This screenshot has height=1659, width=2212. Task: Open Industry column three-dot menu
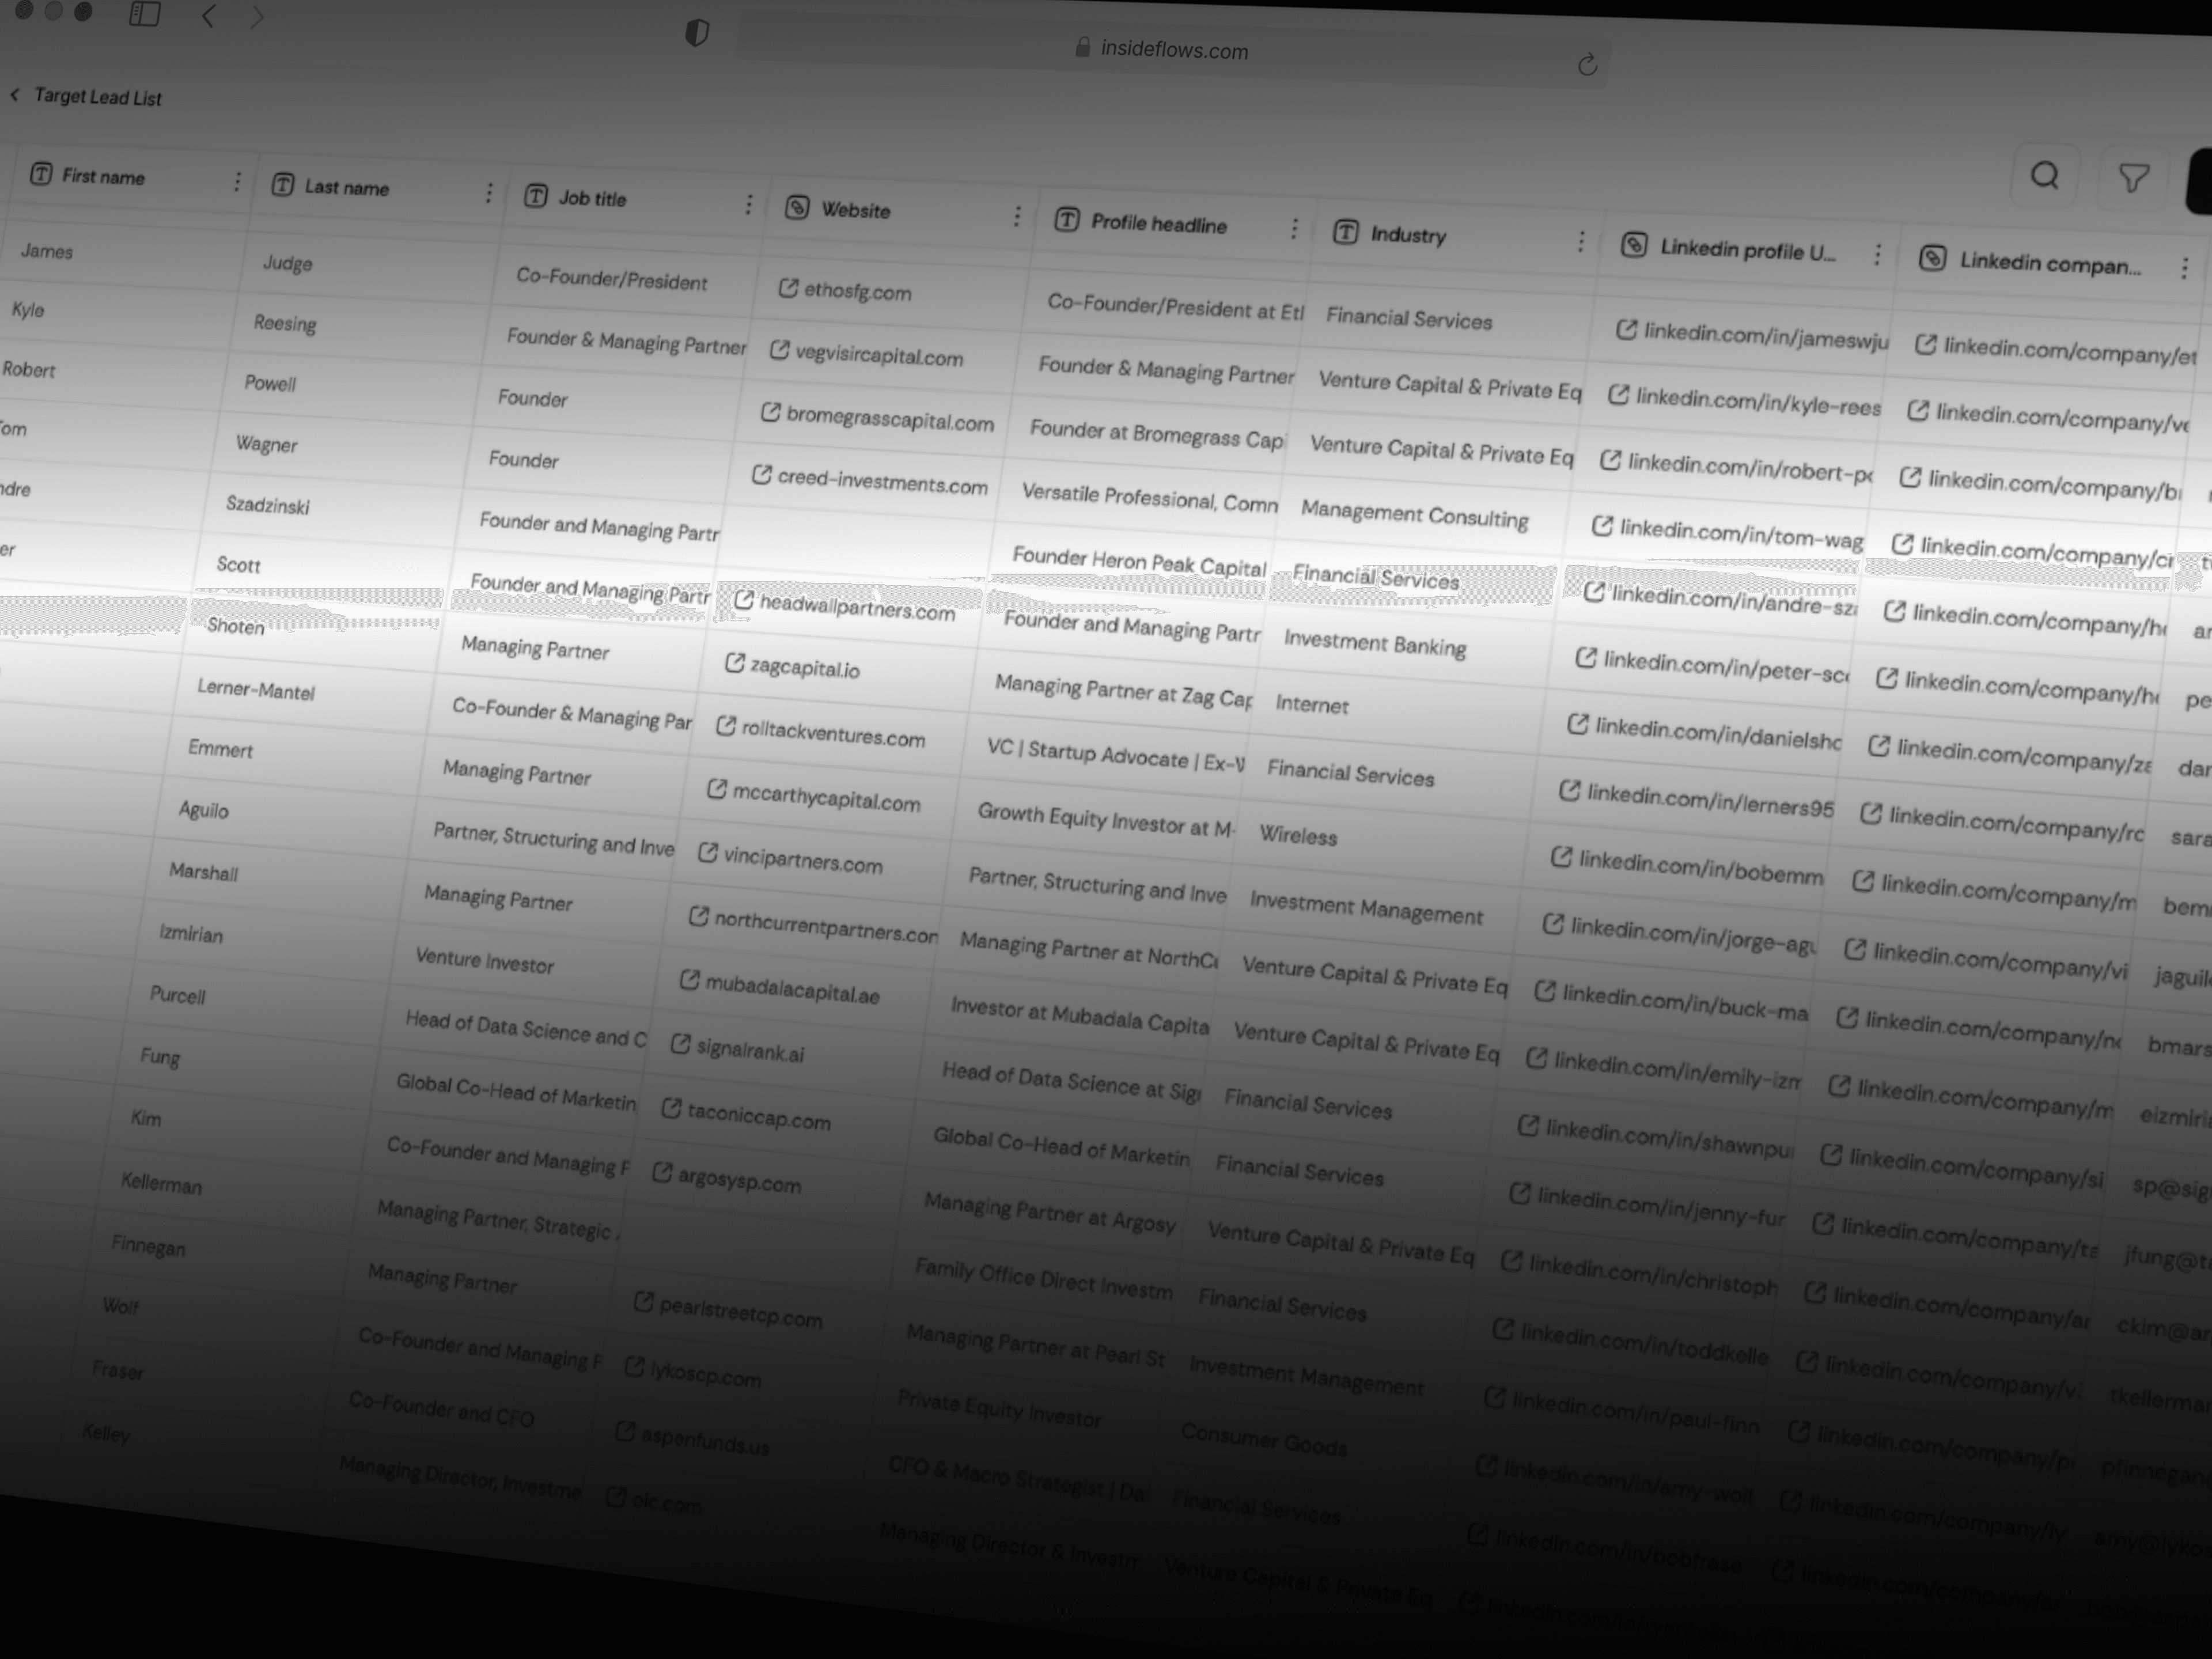[x=1581, y=241]
